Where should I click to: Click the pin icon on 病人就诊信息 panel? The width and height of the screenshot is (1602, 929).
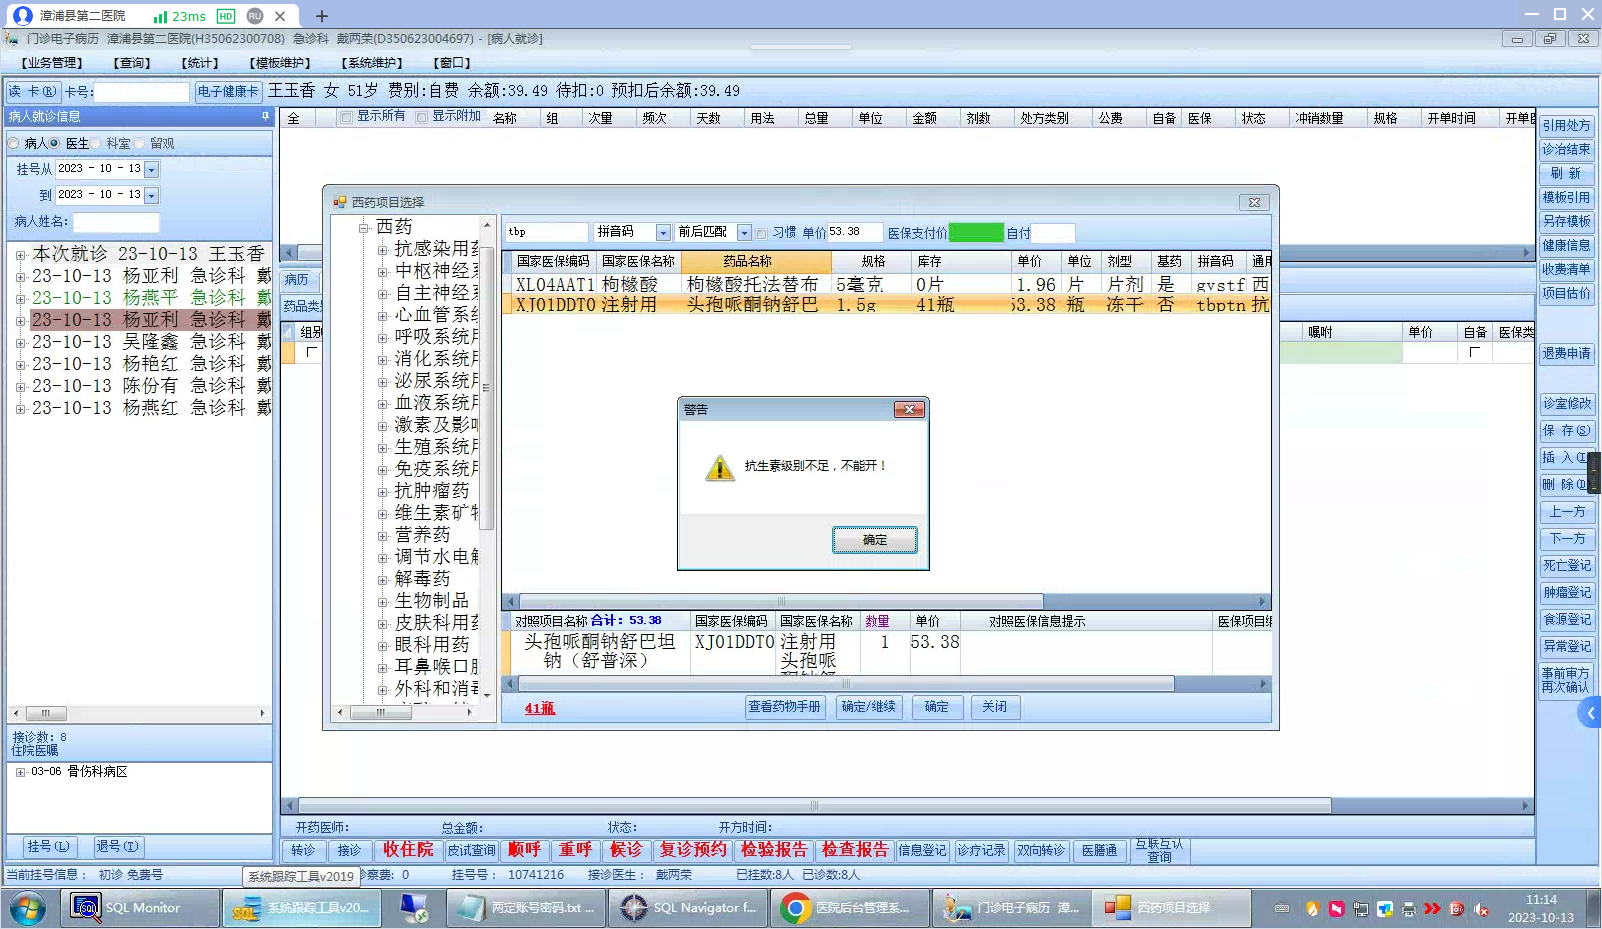(265, 117)
